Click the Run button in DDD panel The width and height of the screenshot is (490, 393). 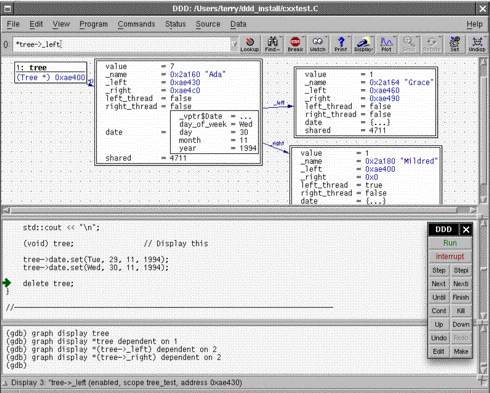pos(450,243)
